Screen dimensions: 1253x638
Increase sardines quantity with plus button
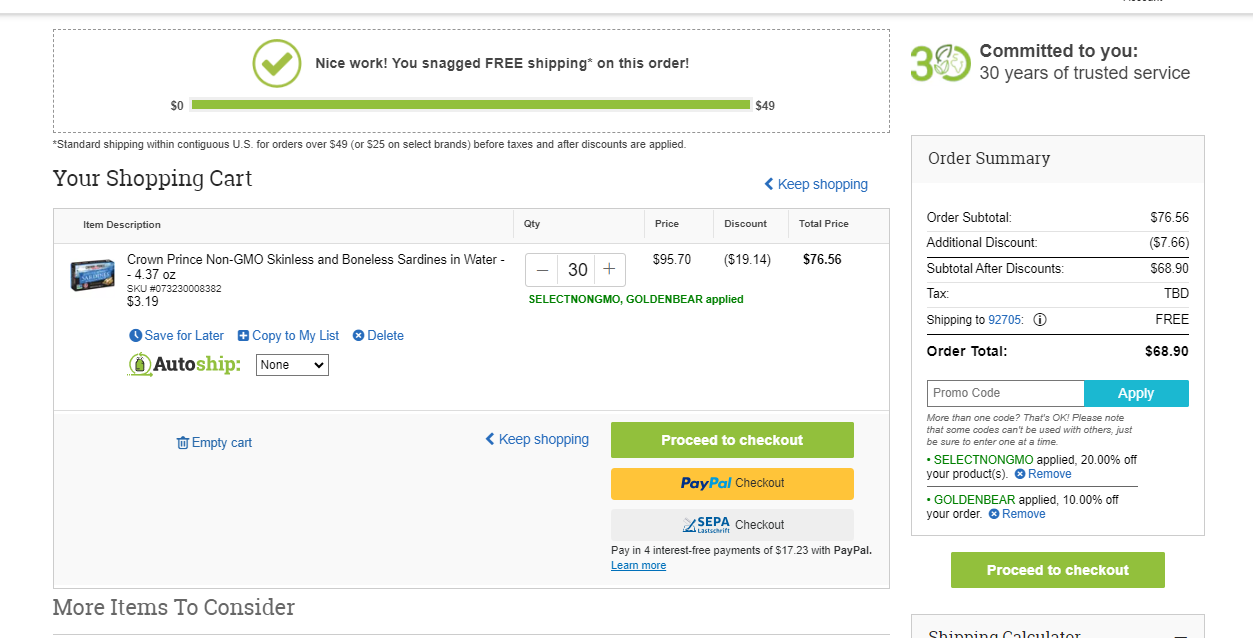pyautogui.click(x=609, y=270)
